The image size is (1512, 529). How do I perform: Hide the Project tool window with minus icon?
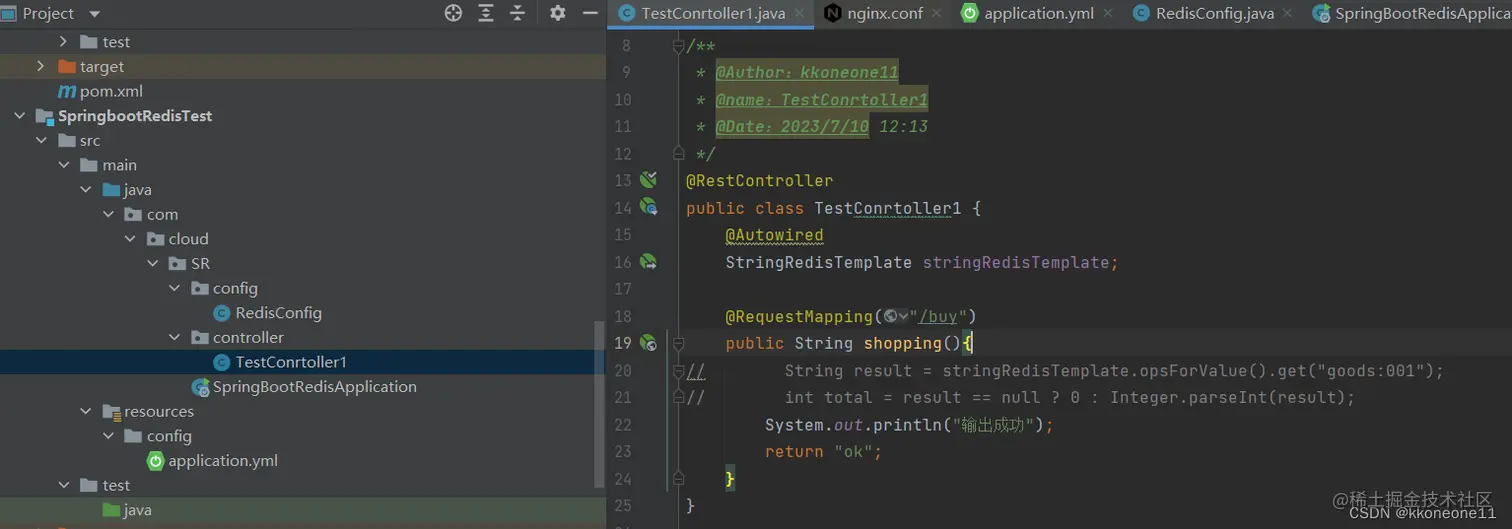(590, 13)
